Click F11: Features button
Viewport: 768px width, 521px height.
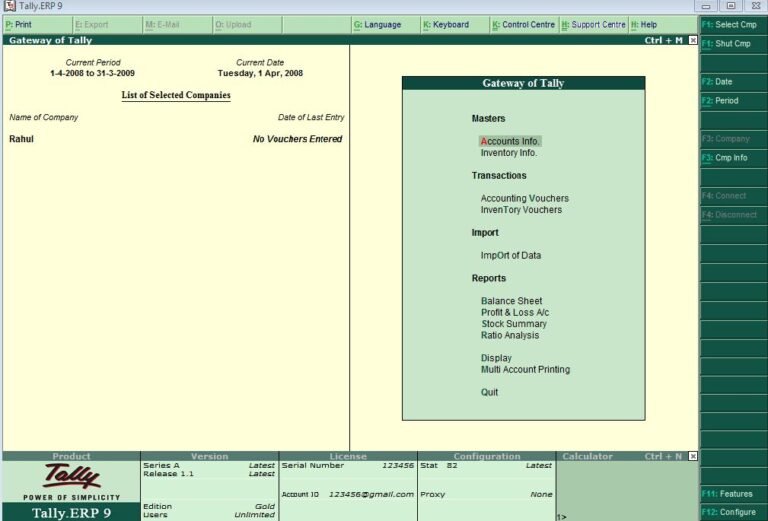pyautogui.click(x=733, y=494)
